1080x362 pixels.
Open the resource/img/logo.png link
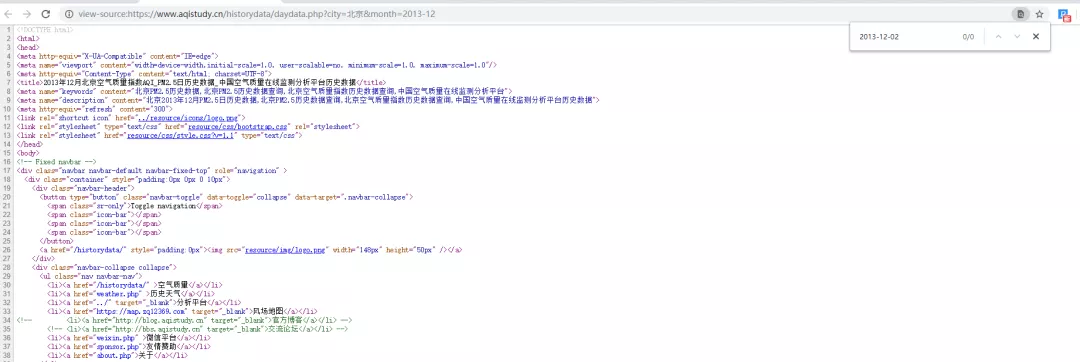pyautogui.click(x=284, y=249)
